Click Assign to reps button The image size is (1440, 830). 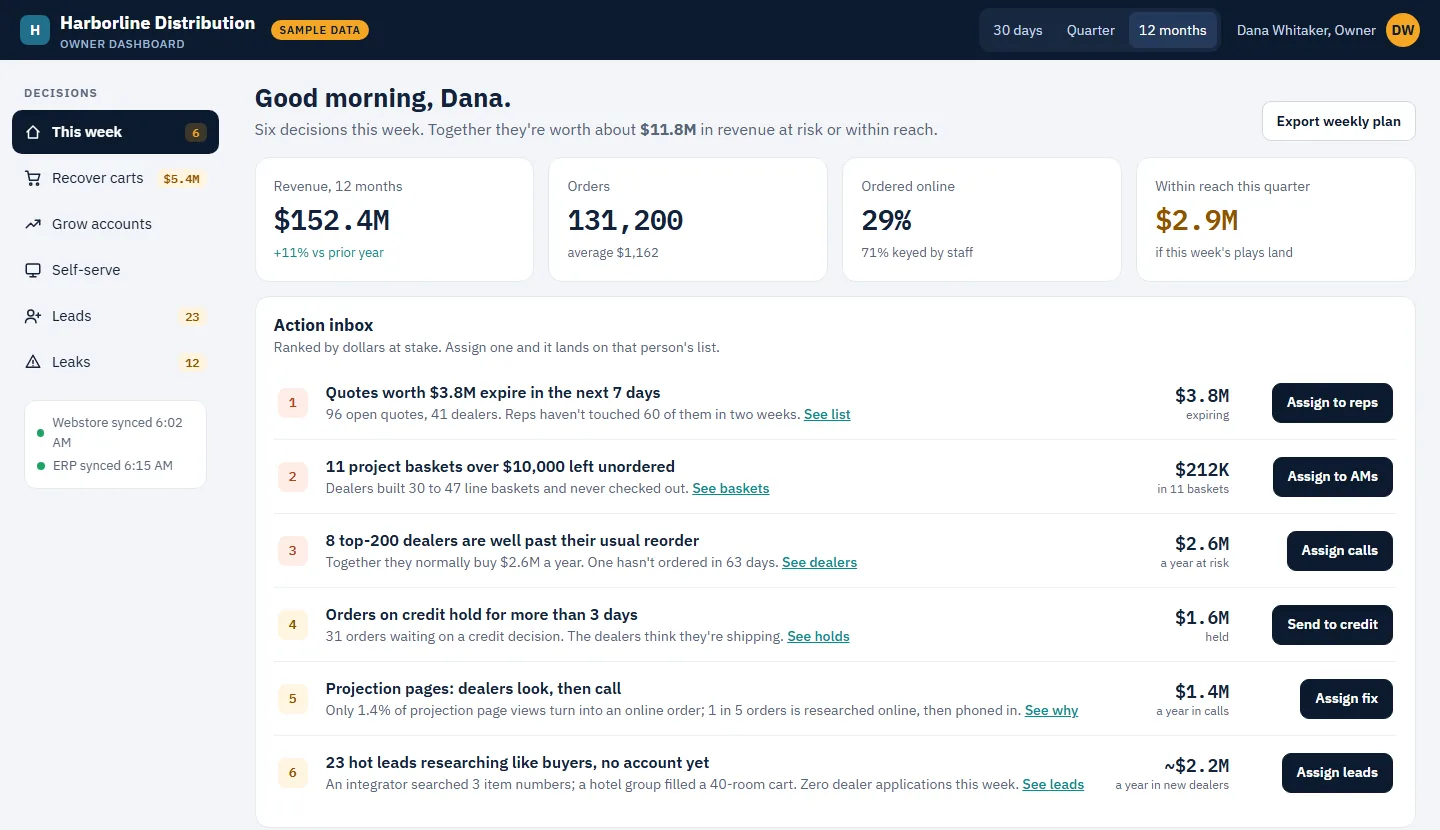pyautogui.click(x=1332, y=403)
